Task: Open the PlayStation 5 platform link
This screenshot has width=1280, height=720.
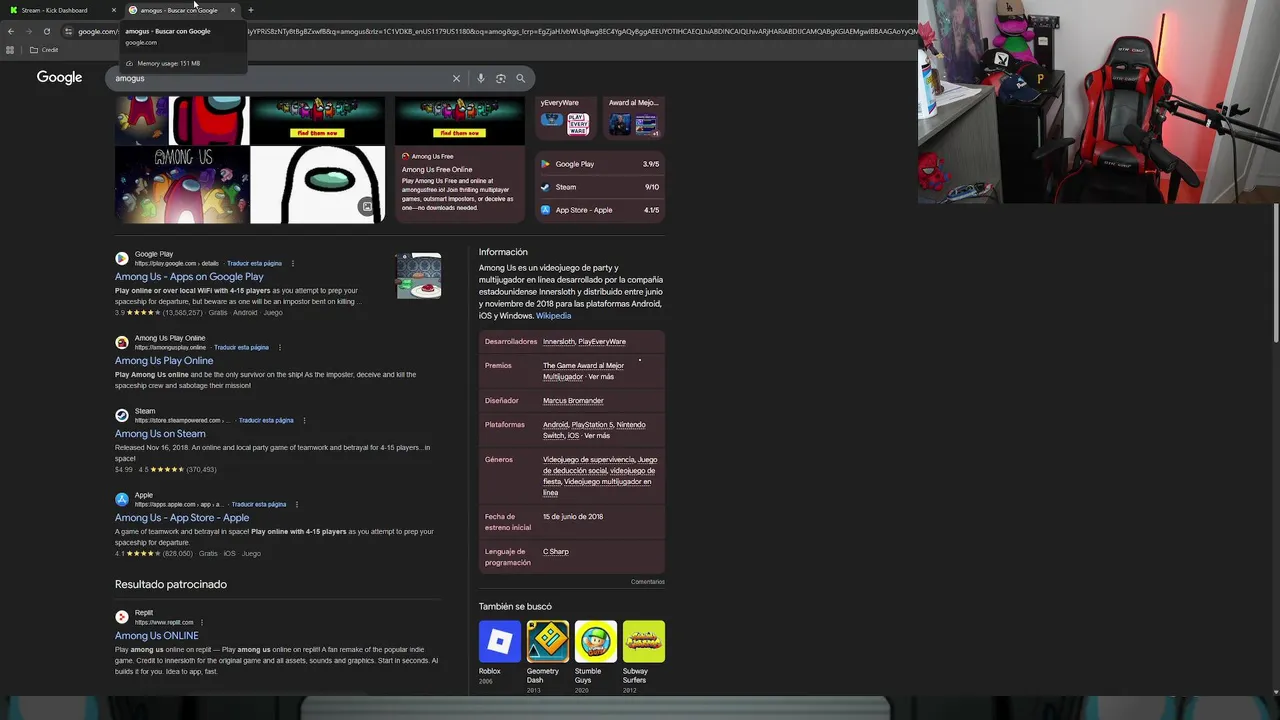Action: (x=592, y=425)
